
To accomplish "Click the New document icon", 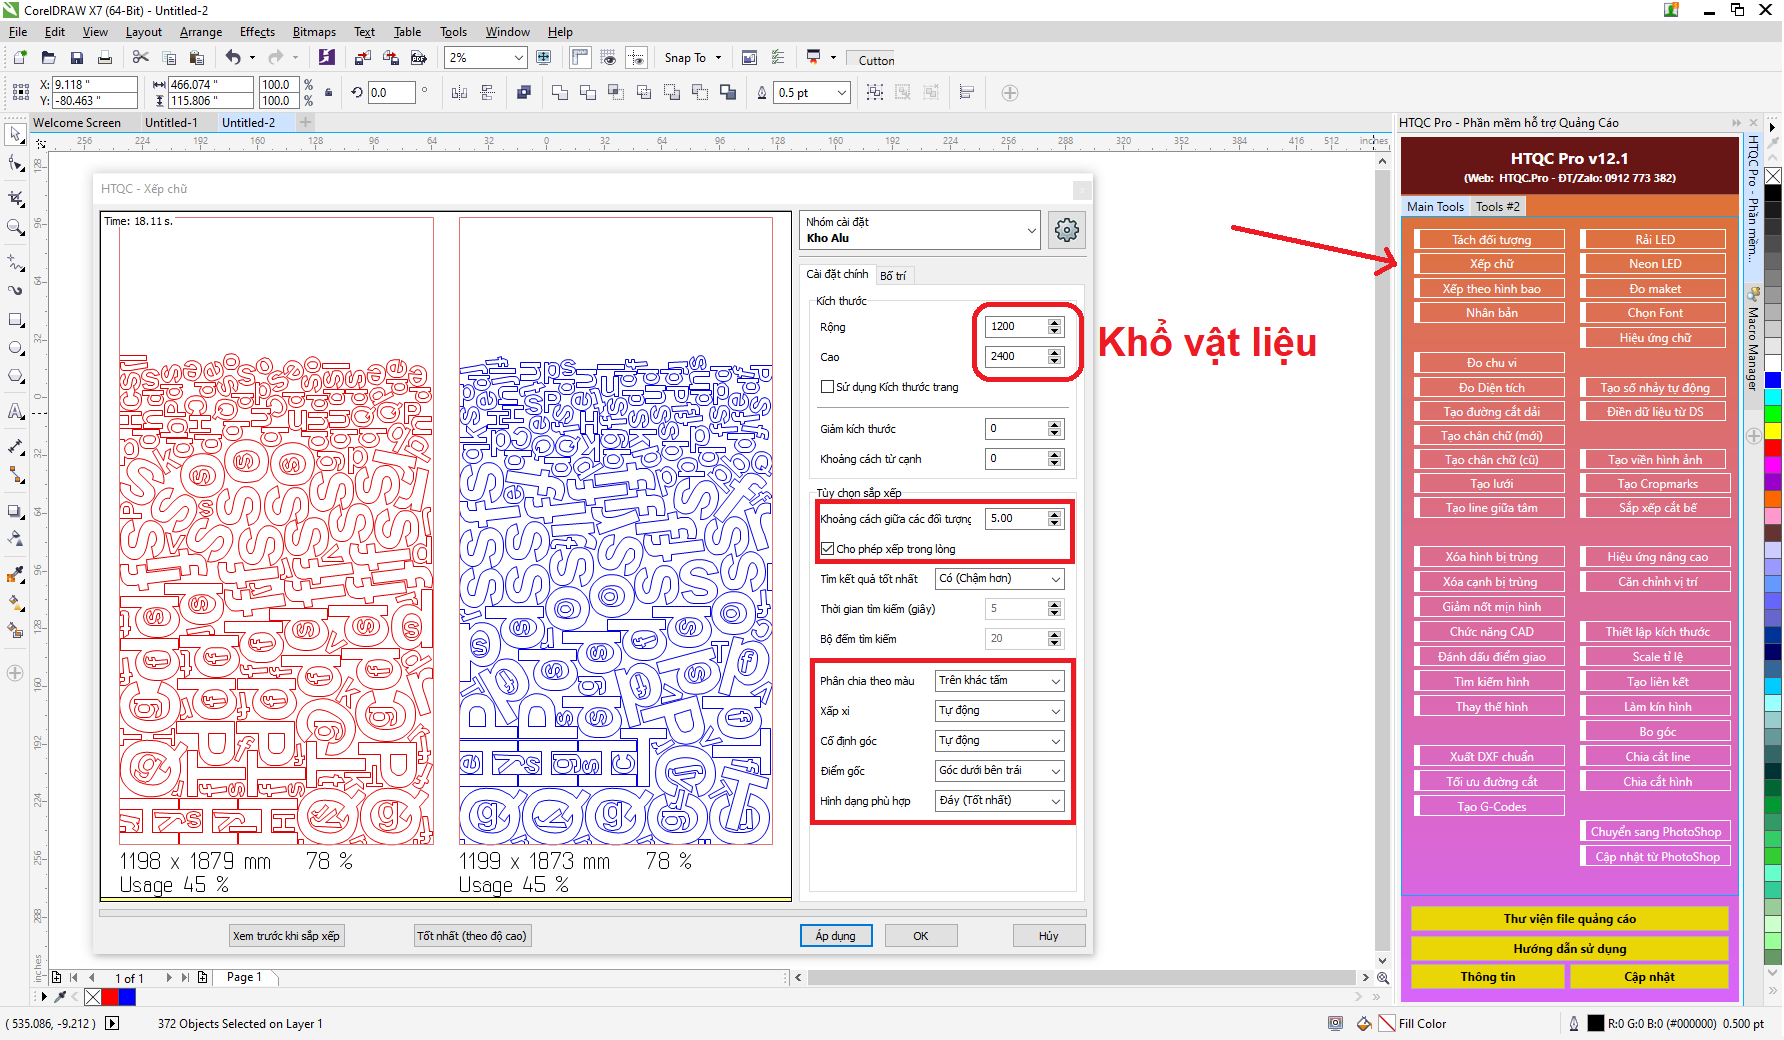I will tap(20, 58).
